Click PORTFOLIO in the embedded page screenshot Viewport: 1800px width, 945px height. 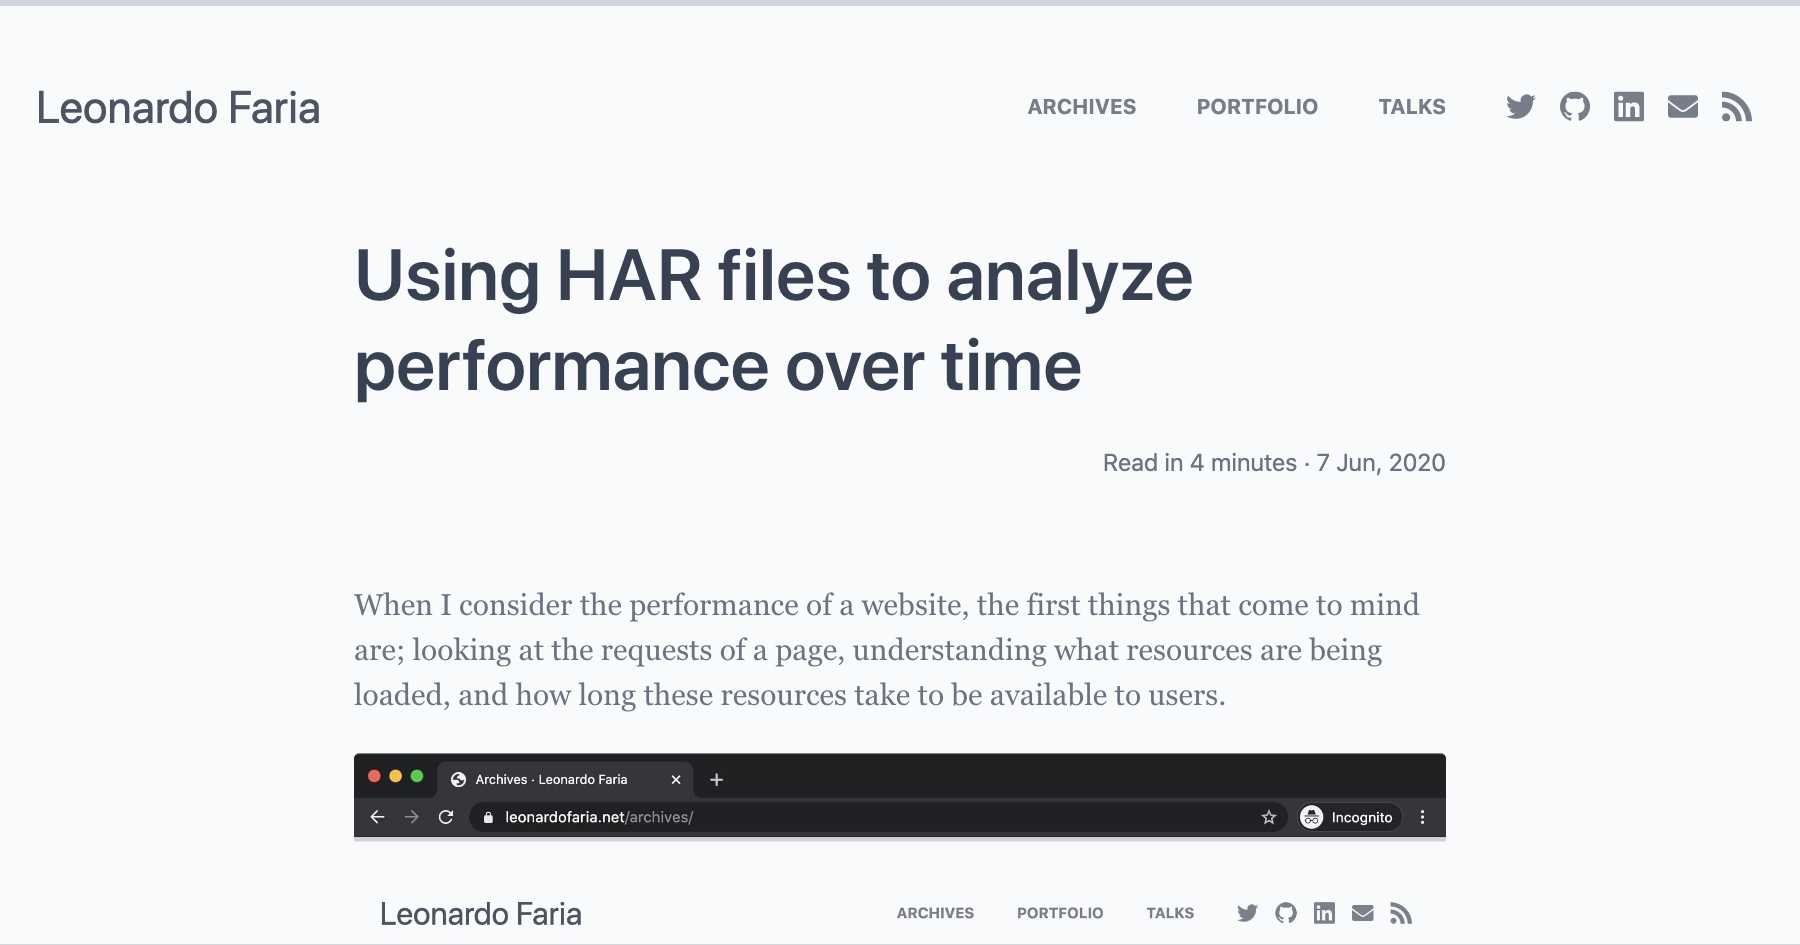point(1060,913)
